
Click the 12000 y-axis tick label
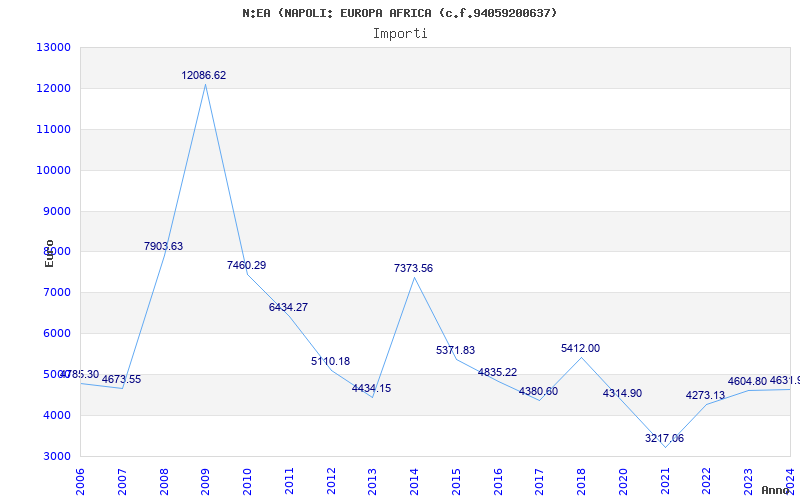[x=53, y=88]
